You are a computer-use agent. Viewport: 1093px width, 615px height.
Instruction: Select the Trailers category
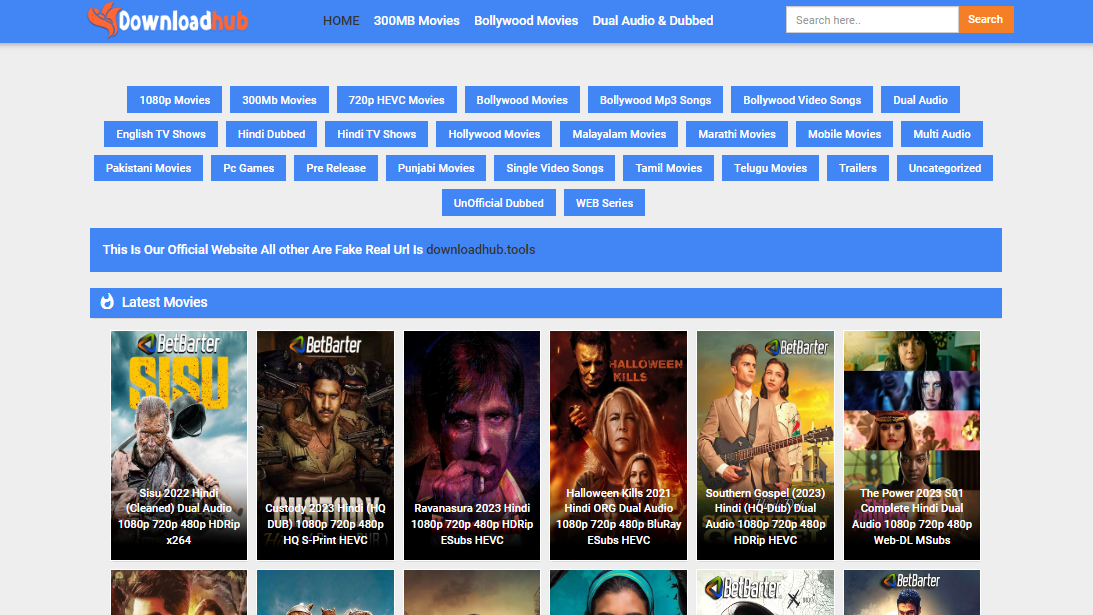857,168
